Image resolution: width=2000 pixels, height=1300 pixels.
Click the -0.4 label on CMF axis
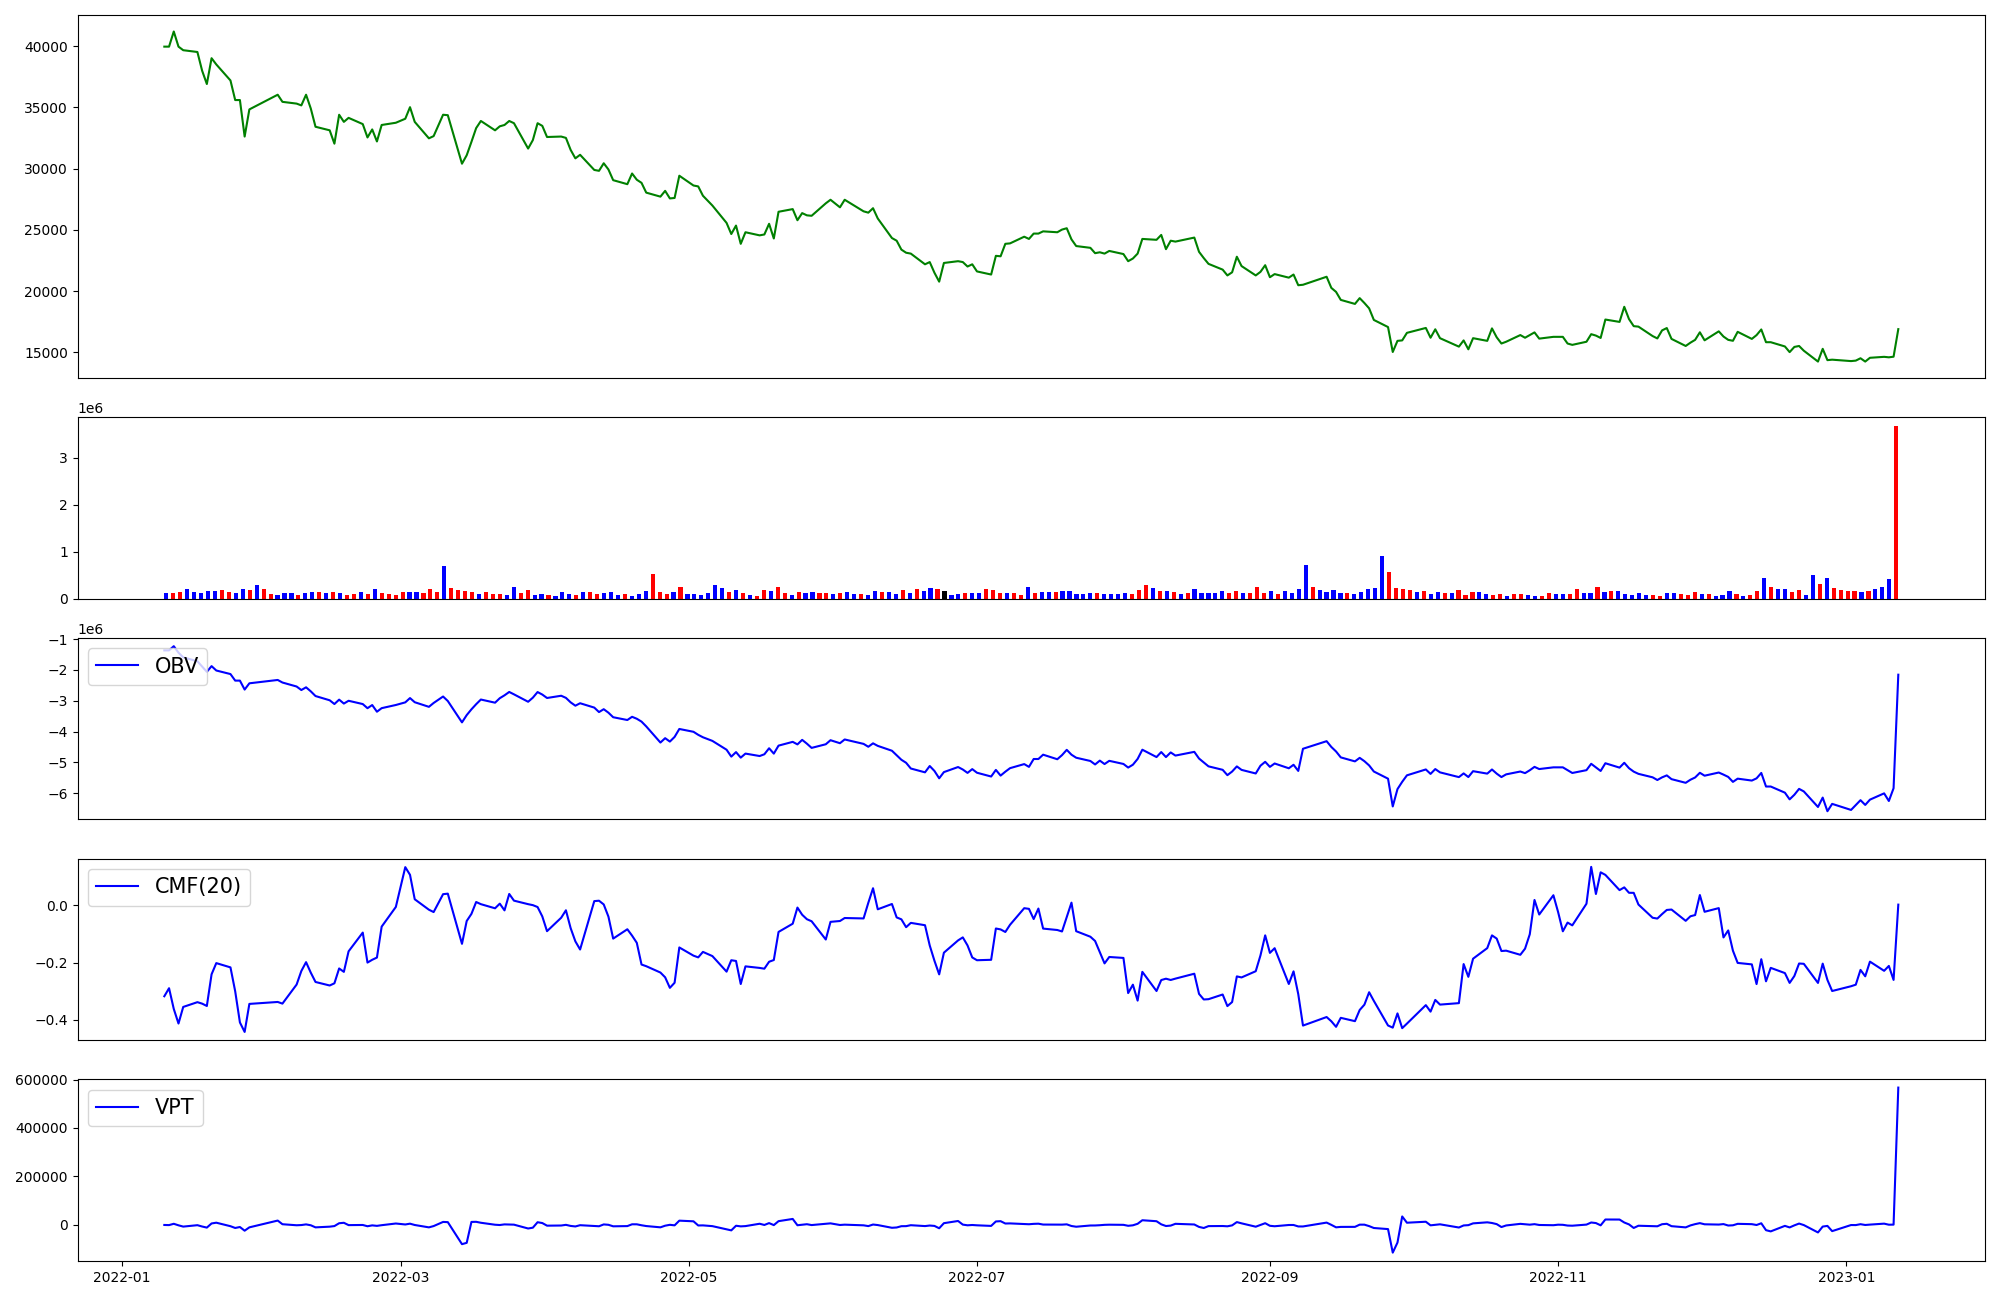pyautogui.click(x=53, y=1021)
